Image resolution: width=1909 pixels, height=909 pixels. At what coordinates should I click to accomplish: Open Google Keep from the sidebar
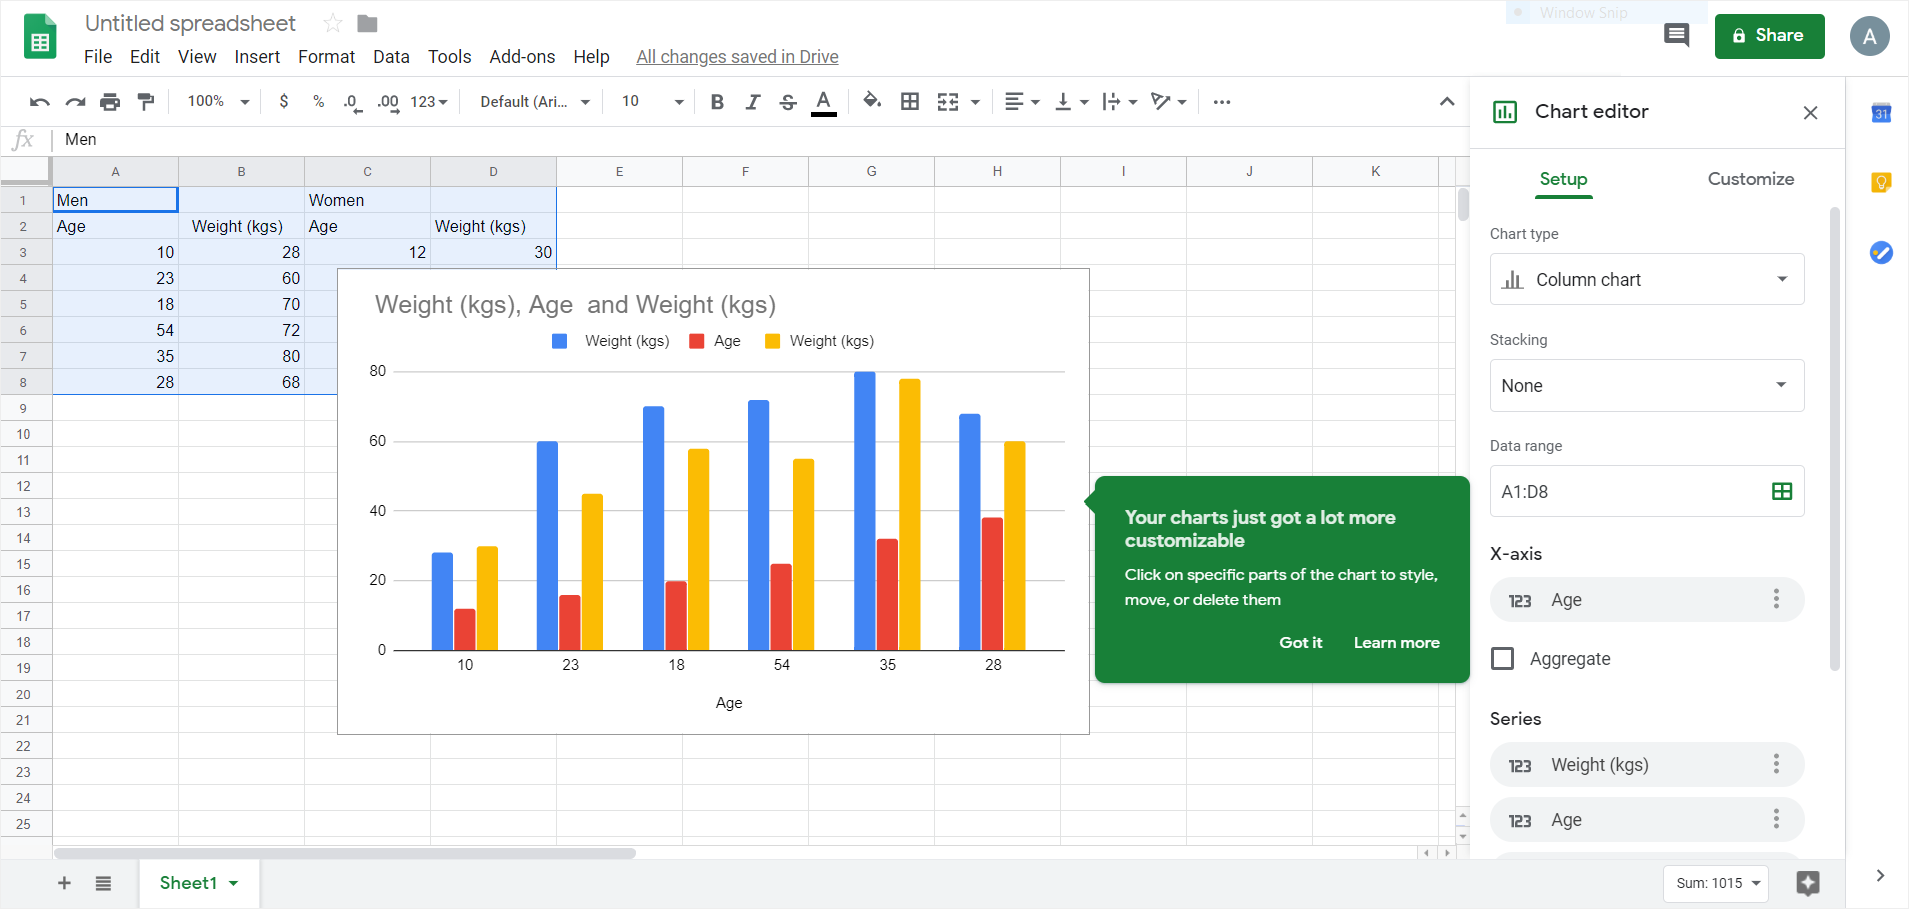coord(1883,183)
